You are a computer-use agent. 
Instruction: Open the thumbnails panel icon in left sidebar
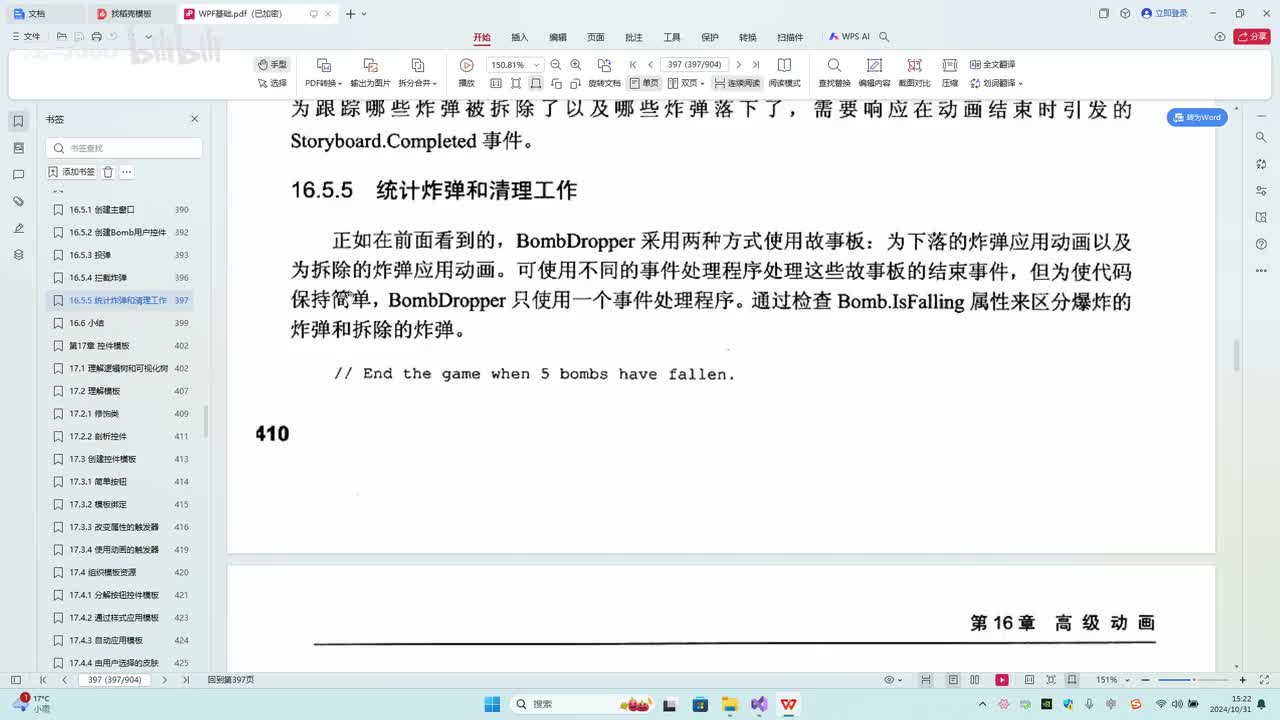pyautogui.click(x=18, y=148)
